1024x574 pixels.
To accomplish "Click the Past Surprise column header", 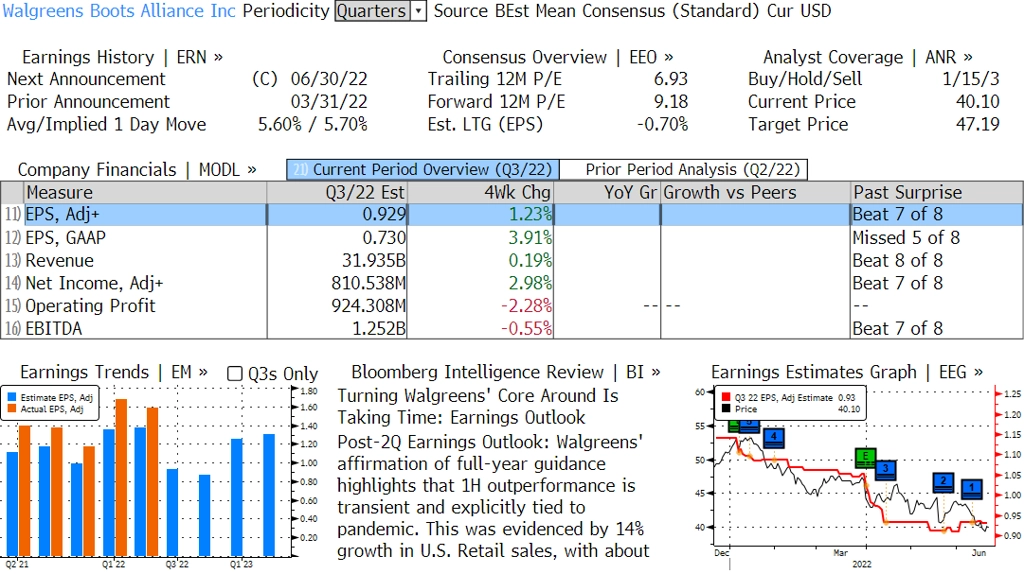I will [936, 193].
